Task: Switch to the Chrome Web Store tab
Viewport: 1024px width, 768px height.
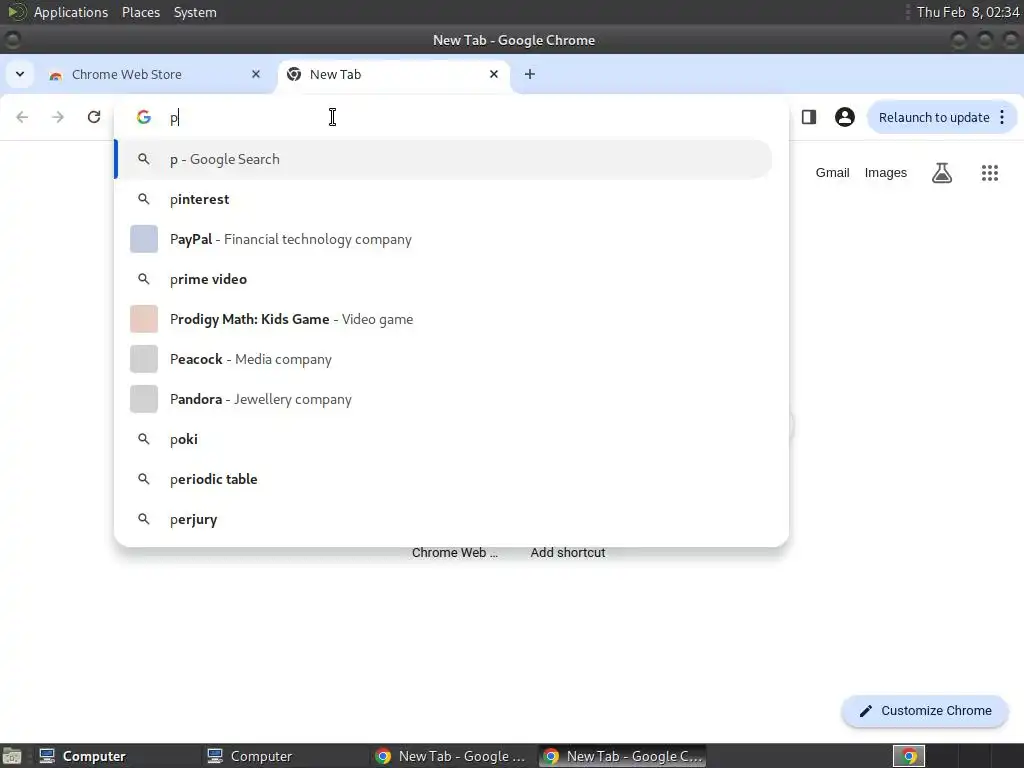Action: pos(155,74)
